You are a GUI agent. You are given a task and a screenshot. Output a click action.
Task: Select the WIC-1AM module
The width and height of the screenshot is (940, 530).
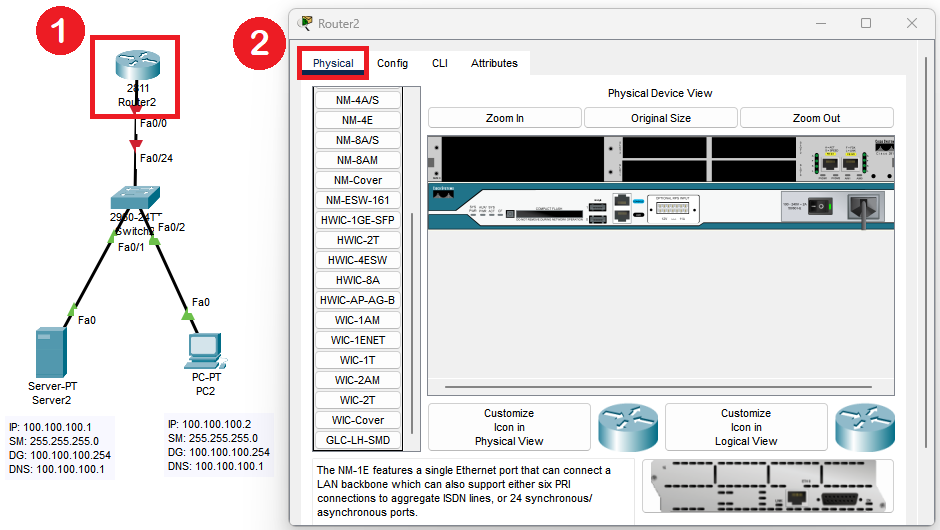[x=358, y=320]
